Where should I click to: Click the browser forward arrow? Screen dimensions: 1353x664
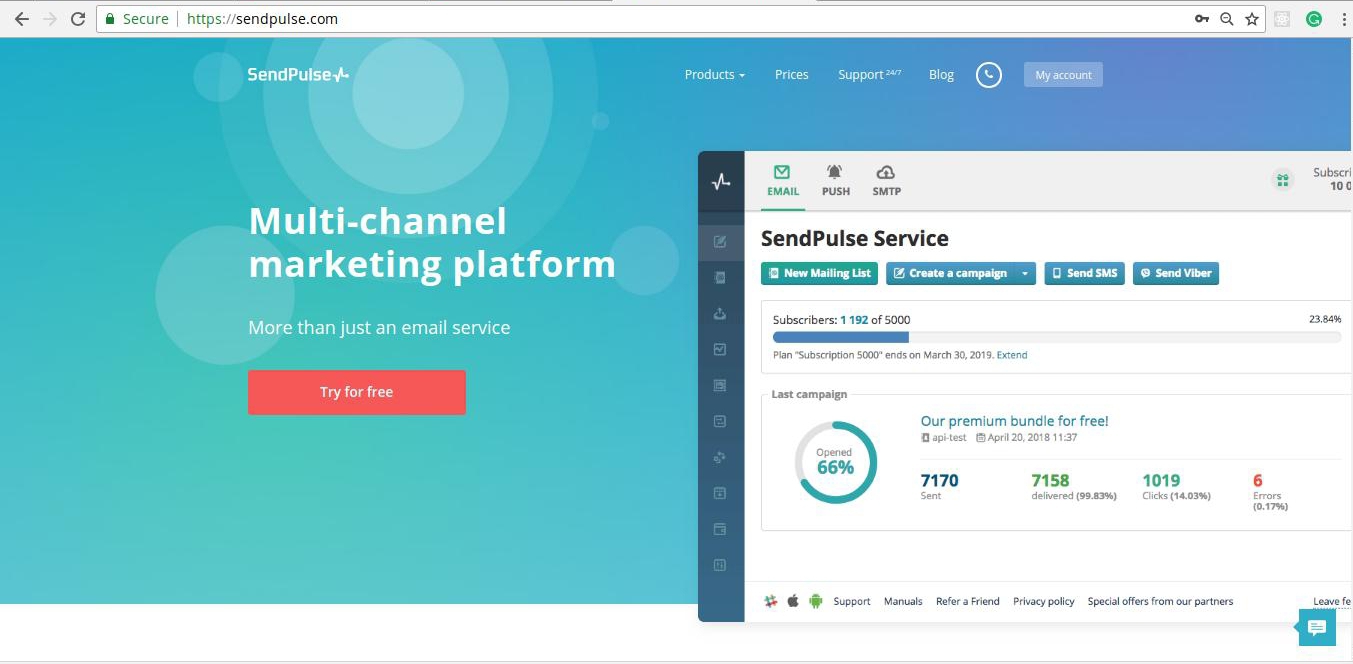[49, 19]
